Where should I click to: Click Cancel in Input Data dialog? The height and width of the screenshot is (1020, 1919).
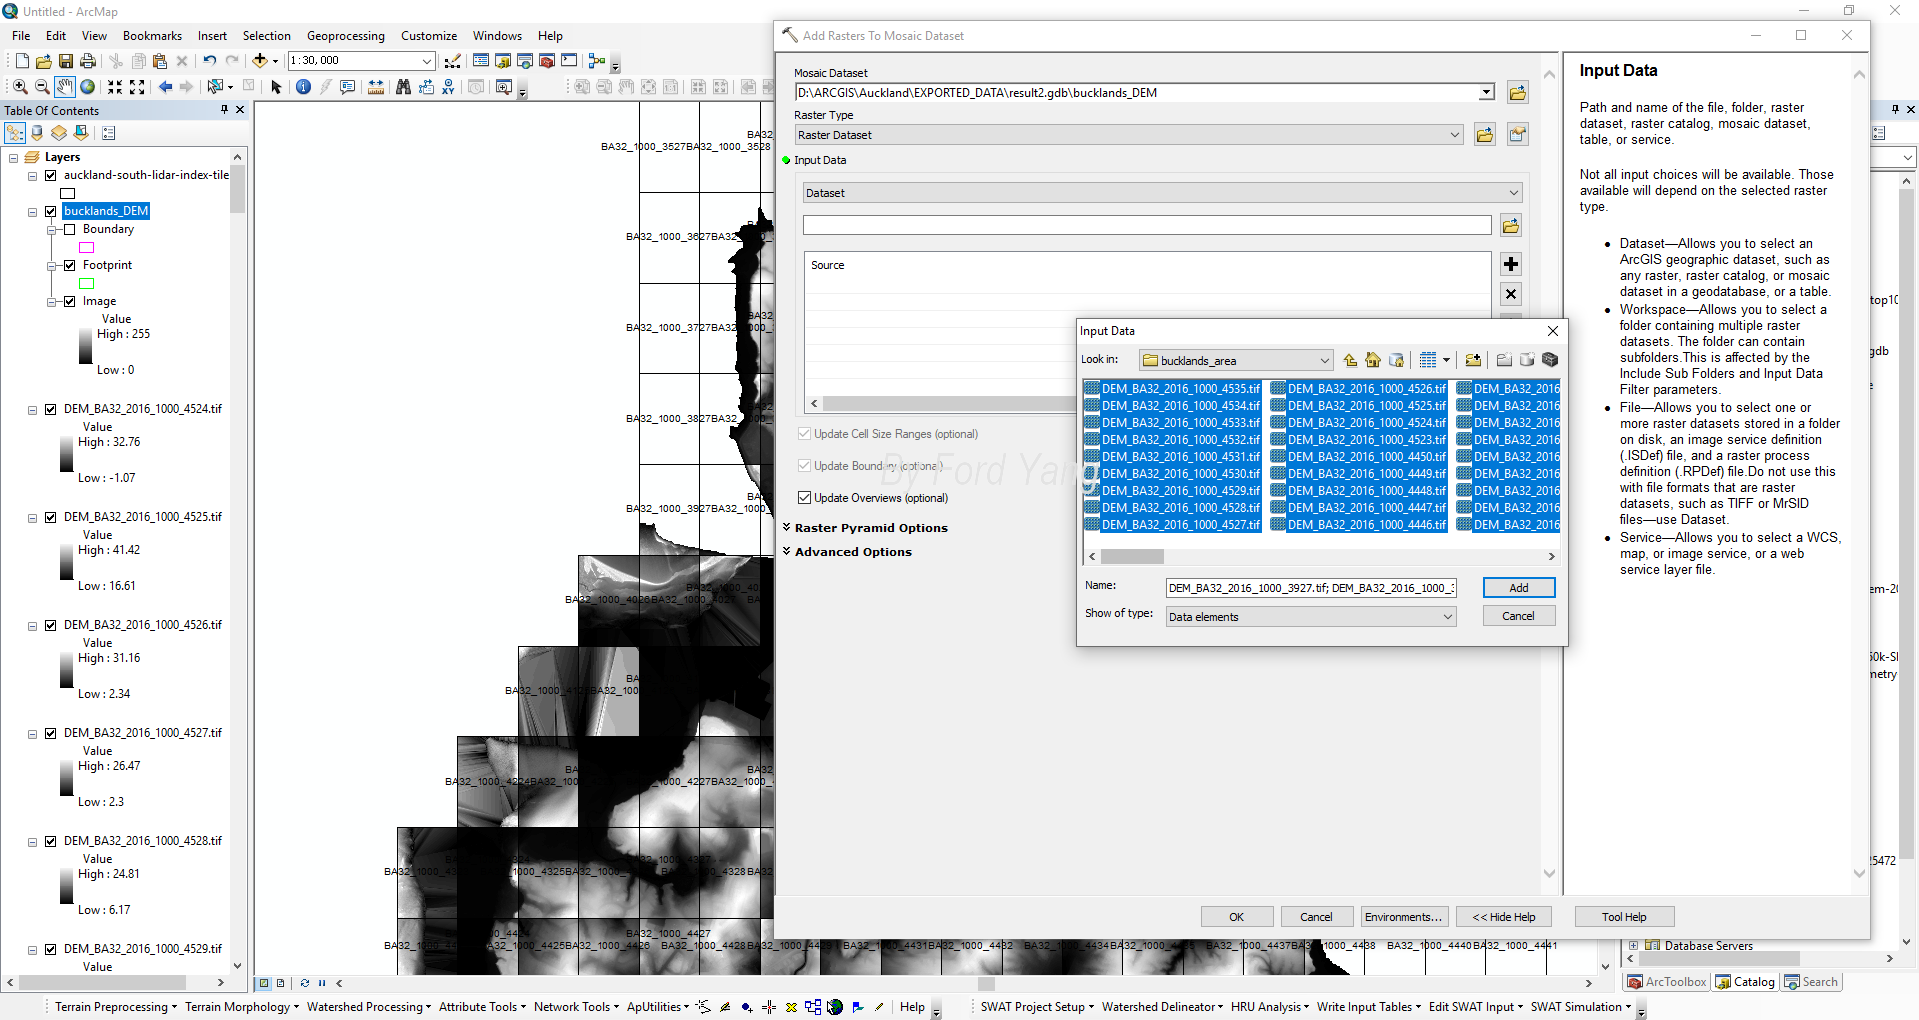tap(1518, 616)
